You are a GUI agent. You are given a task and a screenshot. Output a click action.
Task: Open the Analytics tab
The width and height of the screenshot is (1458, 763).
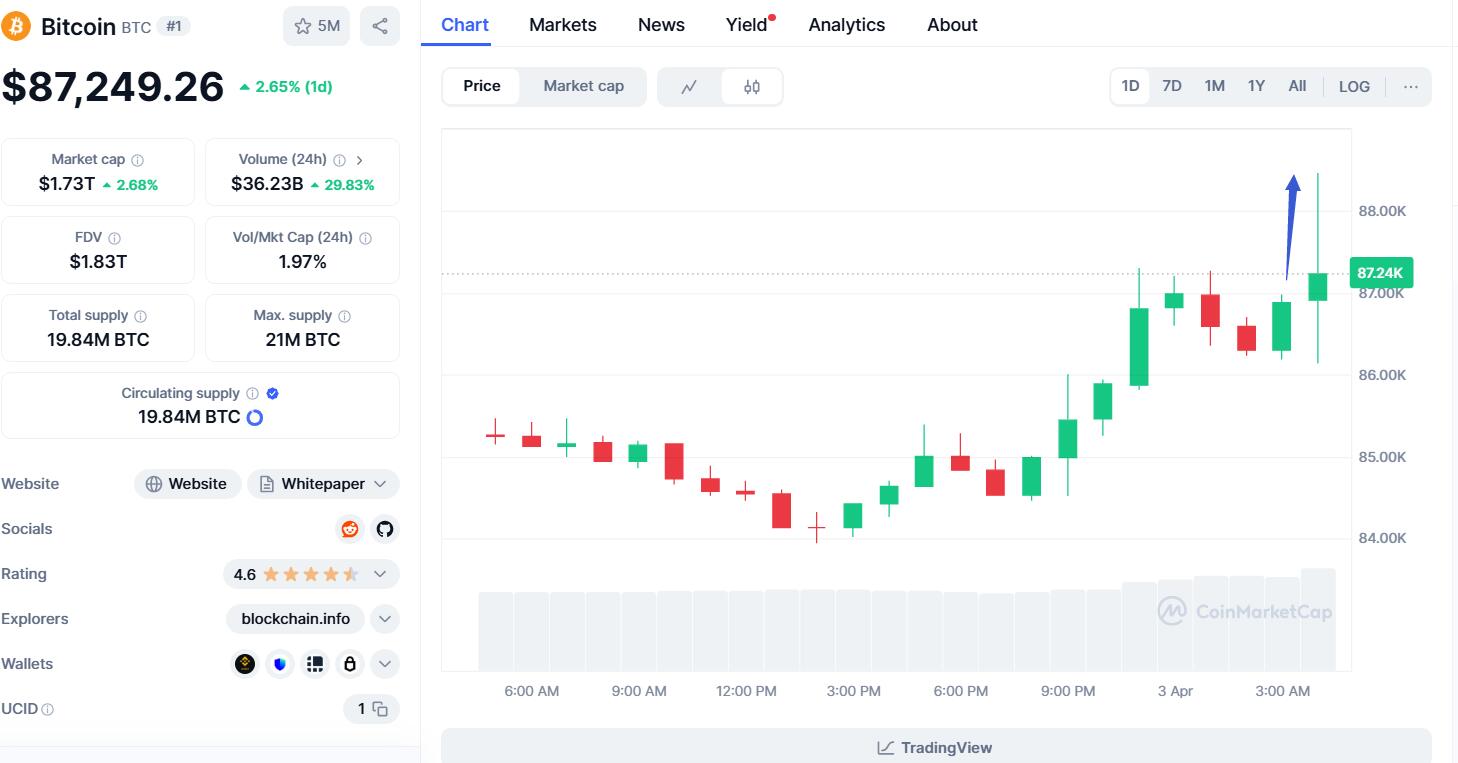(x=846, y=25)
